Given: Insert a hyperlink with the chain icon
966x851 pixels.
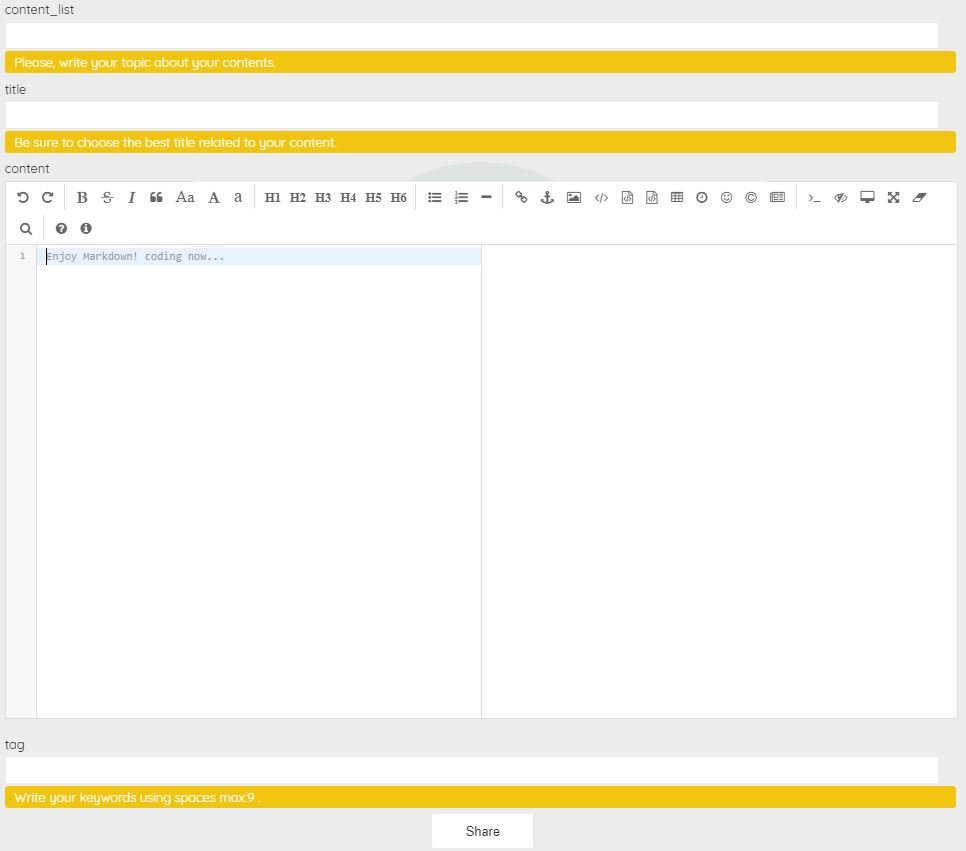Looking at the screenshot, I should [521, 197].
